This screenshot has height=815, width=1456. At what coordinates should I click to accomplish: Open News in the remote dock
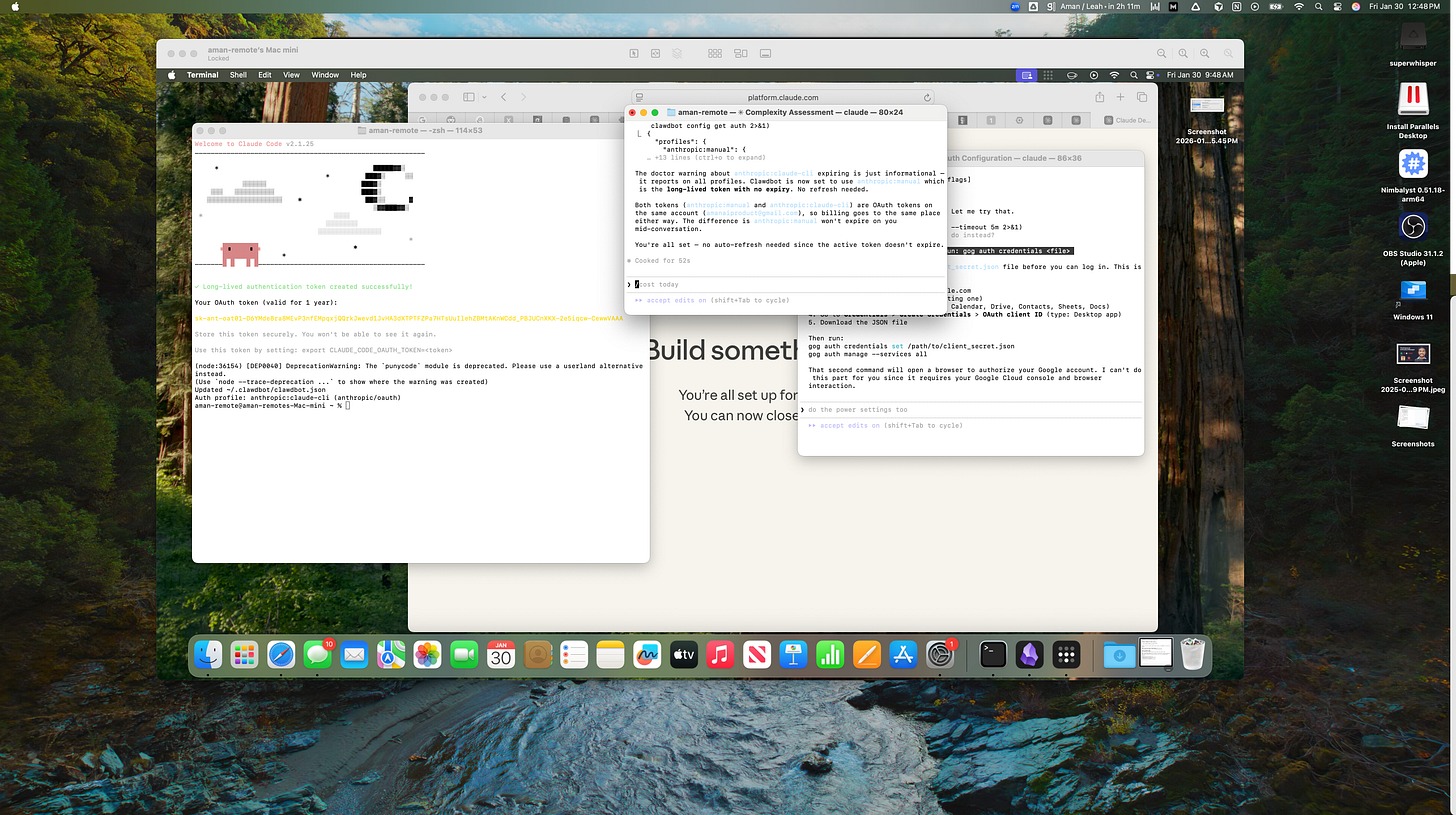[757, 655]
